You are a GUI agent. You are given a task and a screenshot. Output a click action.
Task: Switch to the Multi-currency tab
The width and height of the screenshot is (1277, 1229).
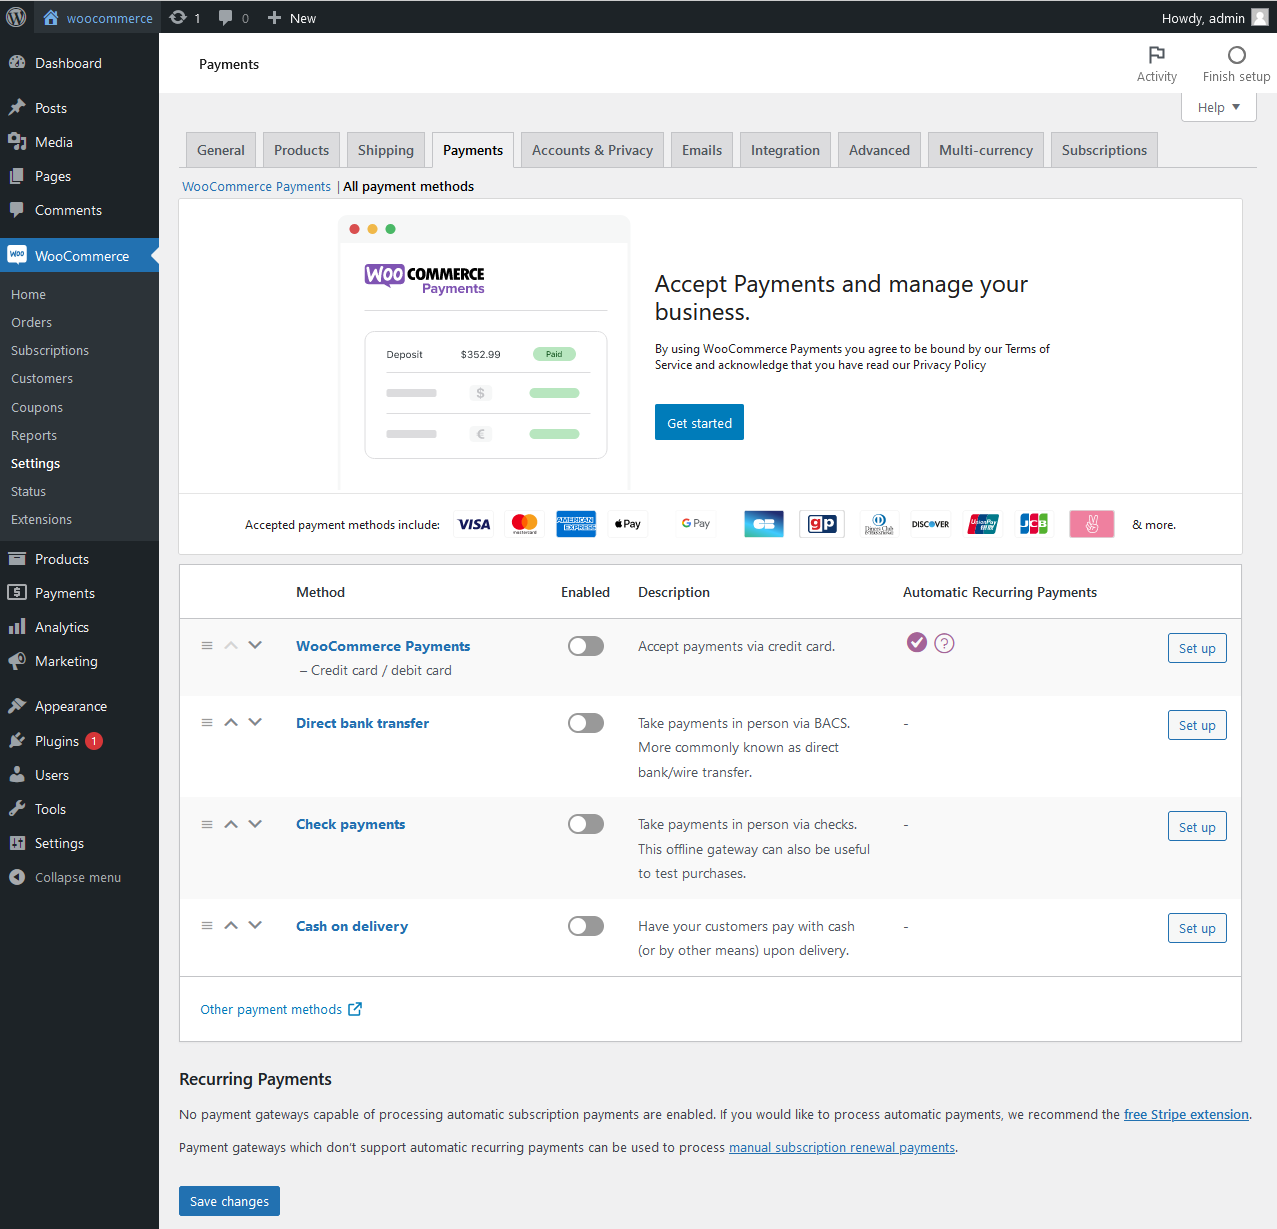point(986,150)
